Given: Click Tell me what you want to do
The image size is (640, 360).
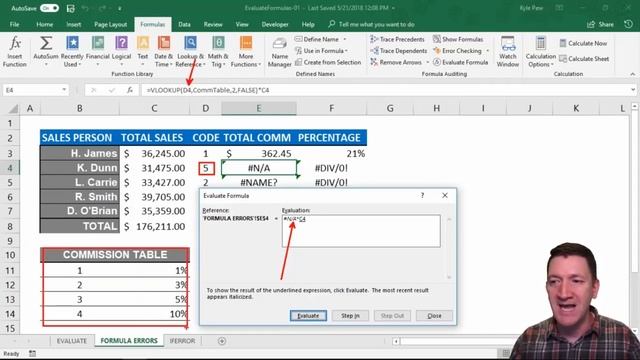Looking at the screenshot, I should [371, 24].
